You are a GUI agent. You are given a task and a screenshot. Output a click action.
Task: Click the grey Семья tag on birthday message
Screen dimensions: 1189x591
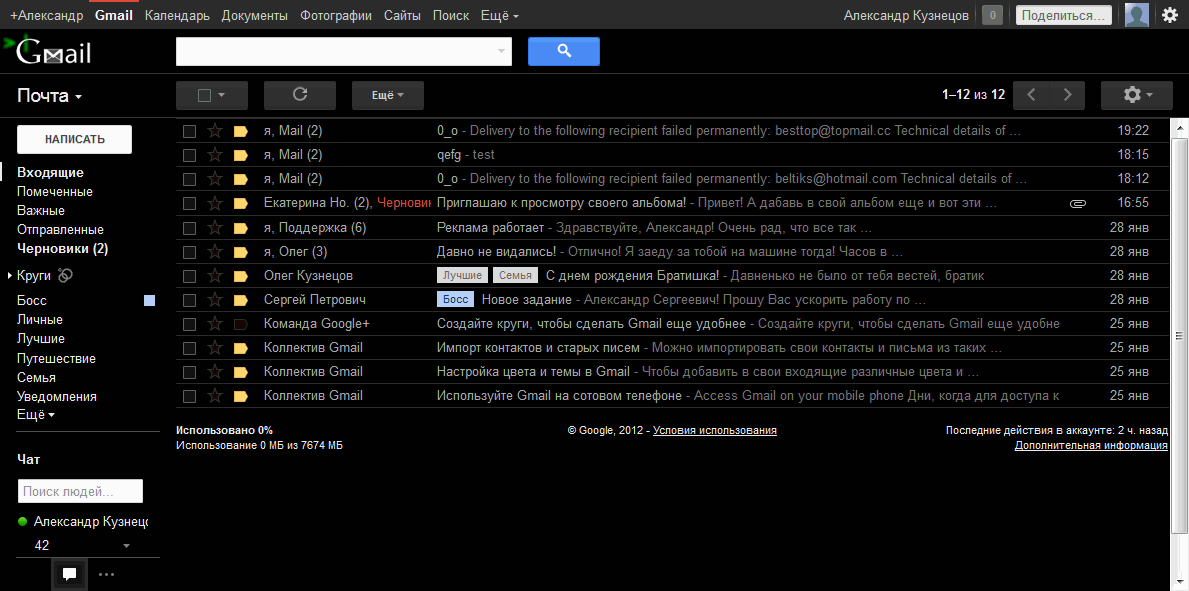[x=515, y=275]
